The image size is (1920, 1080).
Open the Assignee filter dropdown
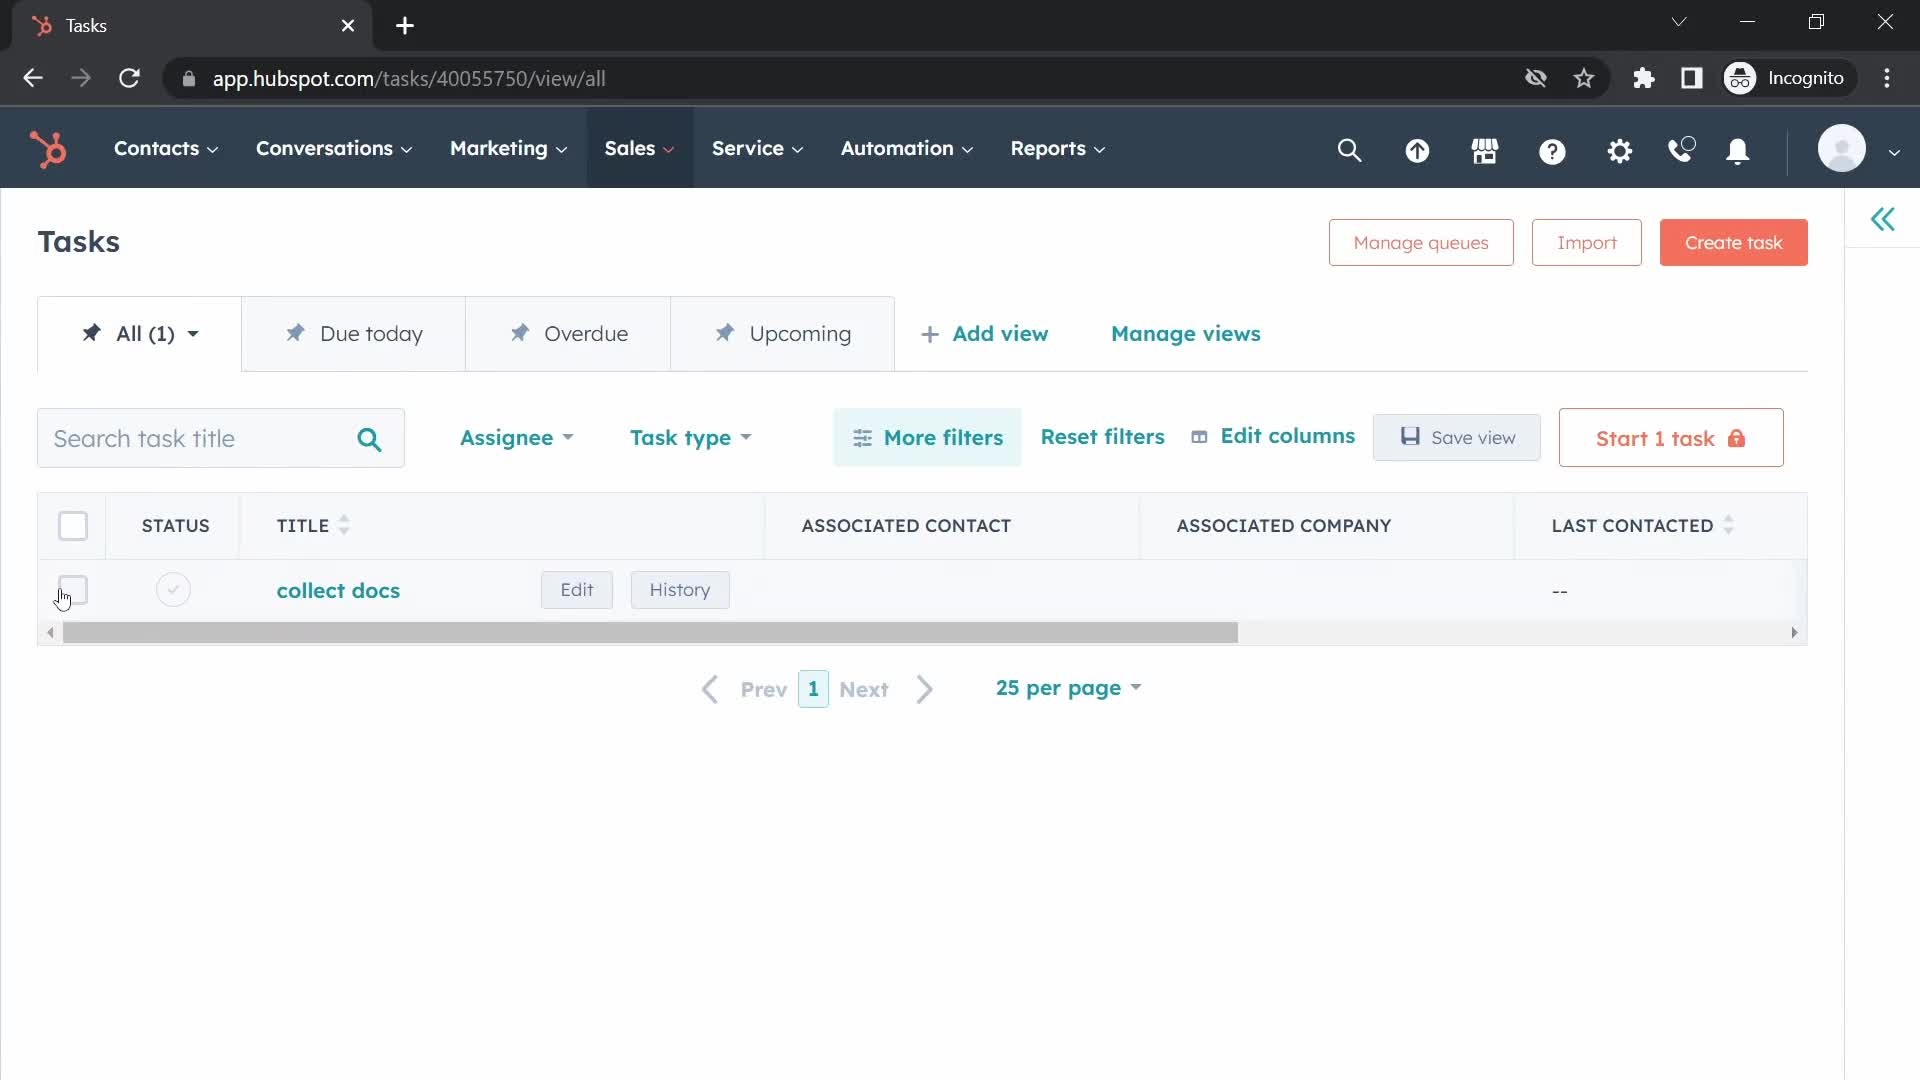516,438
